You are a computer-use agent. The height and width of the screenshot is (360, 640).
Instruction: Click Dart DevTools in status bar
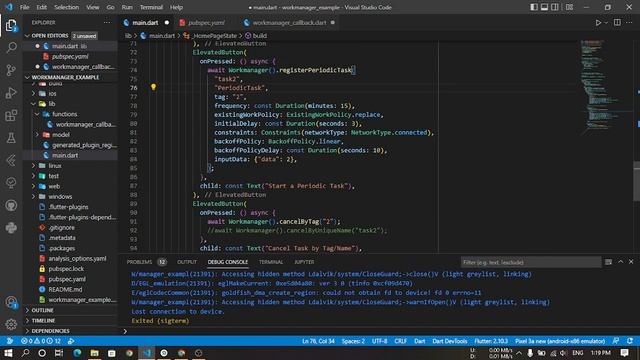(x=449, y=341)
